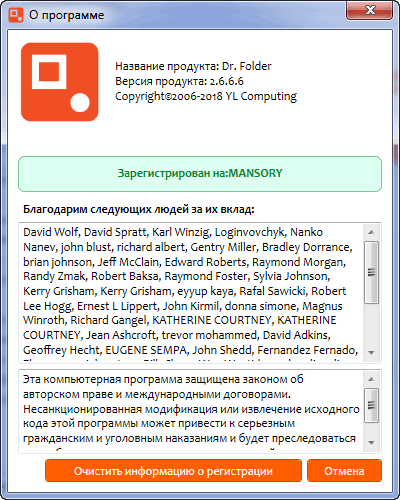Click the license text scrollbar thumb
Image resolution: width=400 pixels, height=500 pixels.
371,405
